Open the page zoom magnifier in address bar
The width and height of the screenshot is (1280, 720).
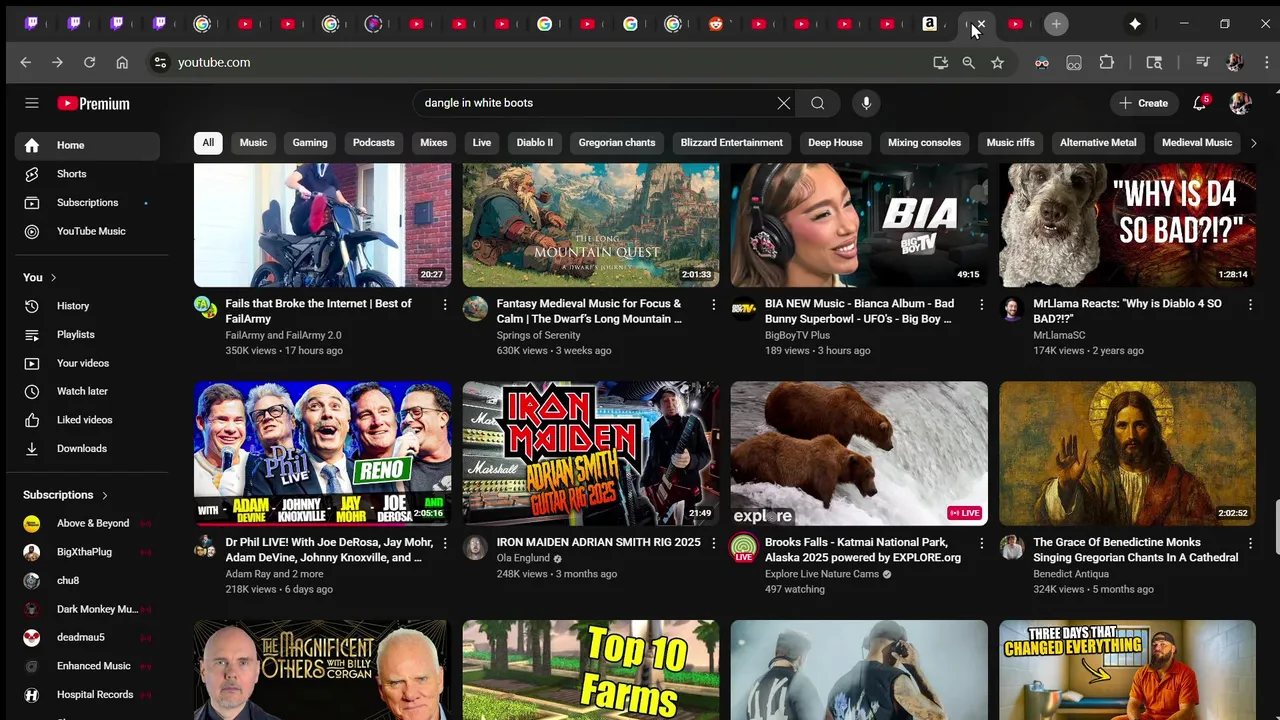tap(968, 62)
